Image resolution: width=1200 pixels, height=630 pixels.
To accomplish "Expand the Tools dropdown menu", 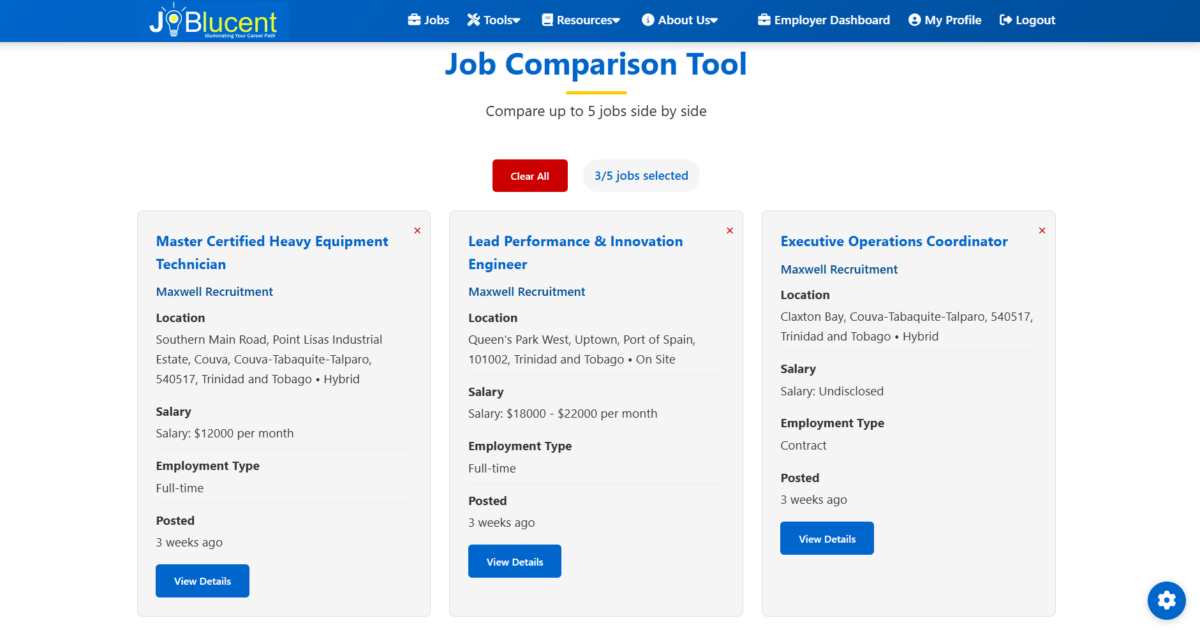I will tap(494, 20).
